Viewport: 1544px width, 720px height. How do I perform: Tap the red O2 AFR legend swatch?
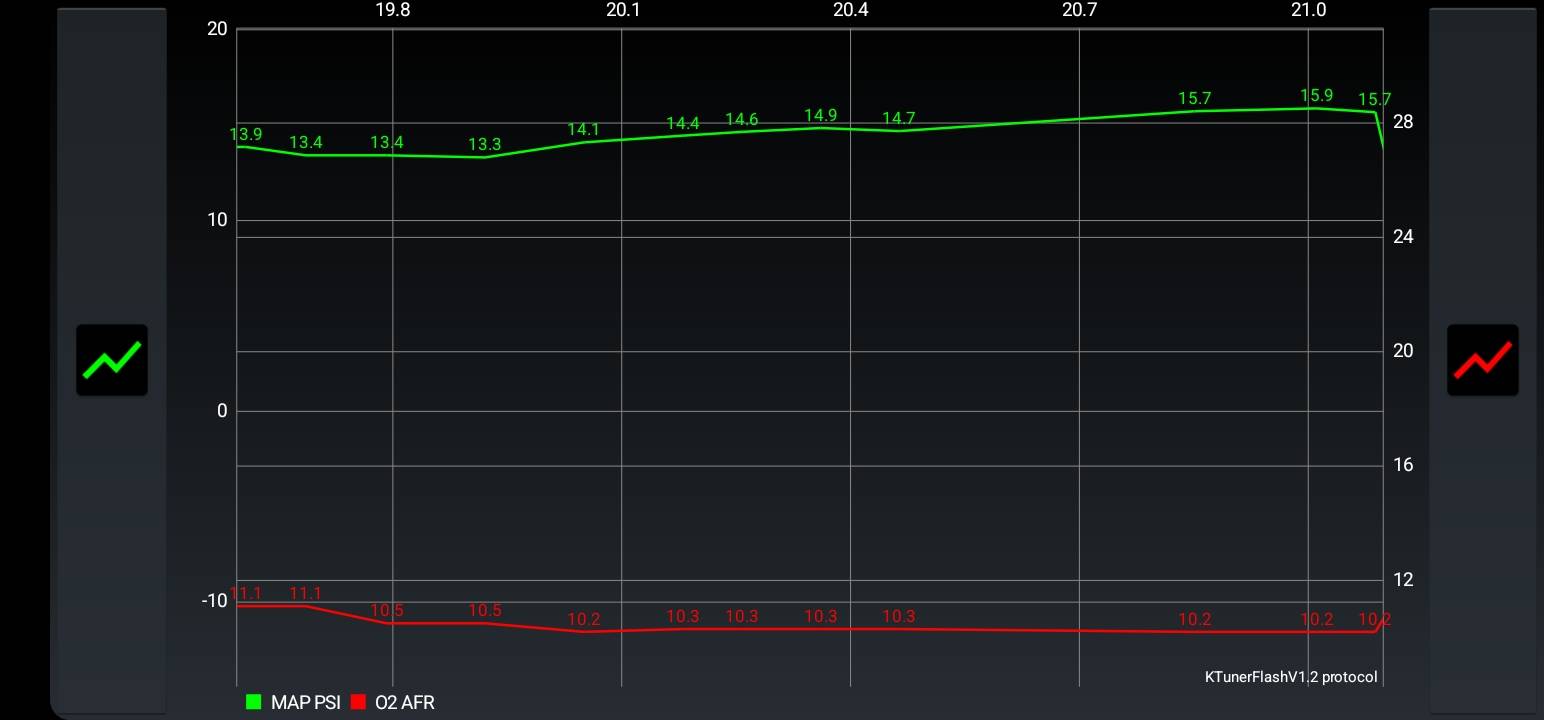[358, 702]
